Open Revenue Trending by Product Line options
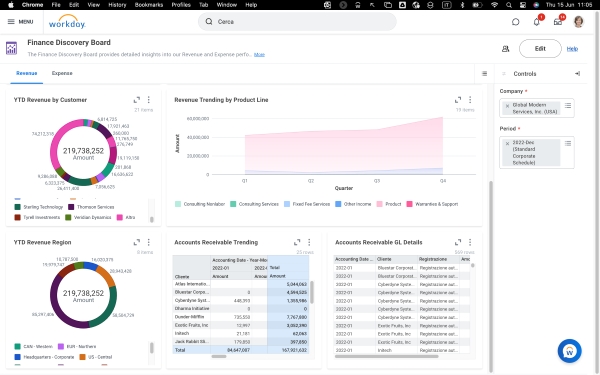The image size is (600, 375). pos(470,100)
